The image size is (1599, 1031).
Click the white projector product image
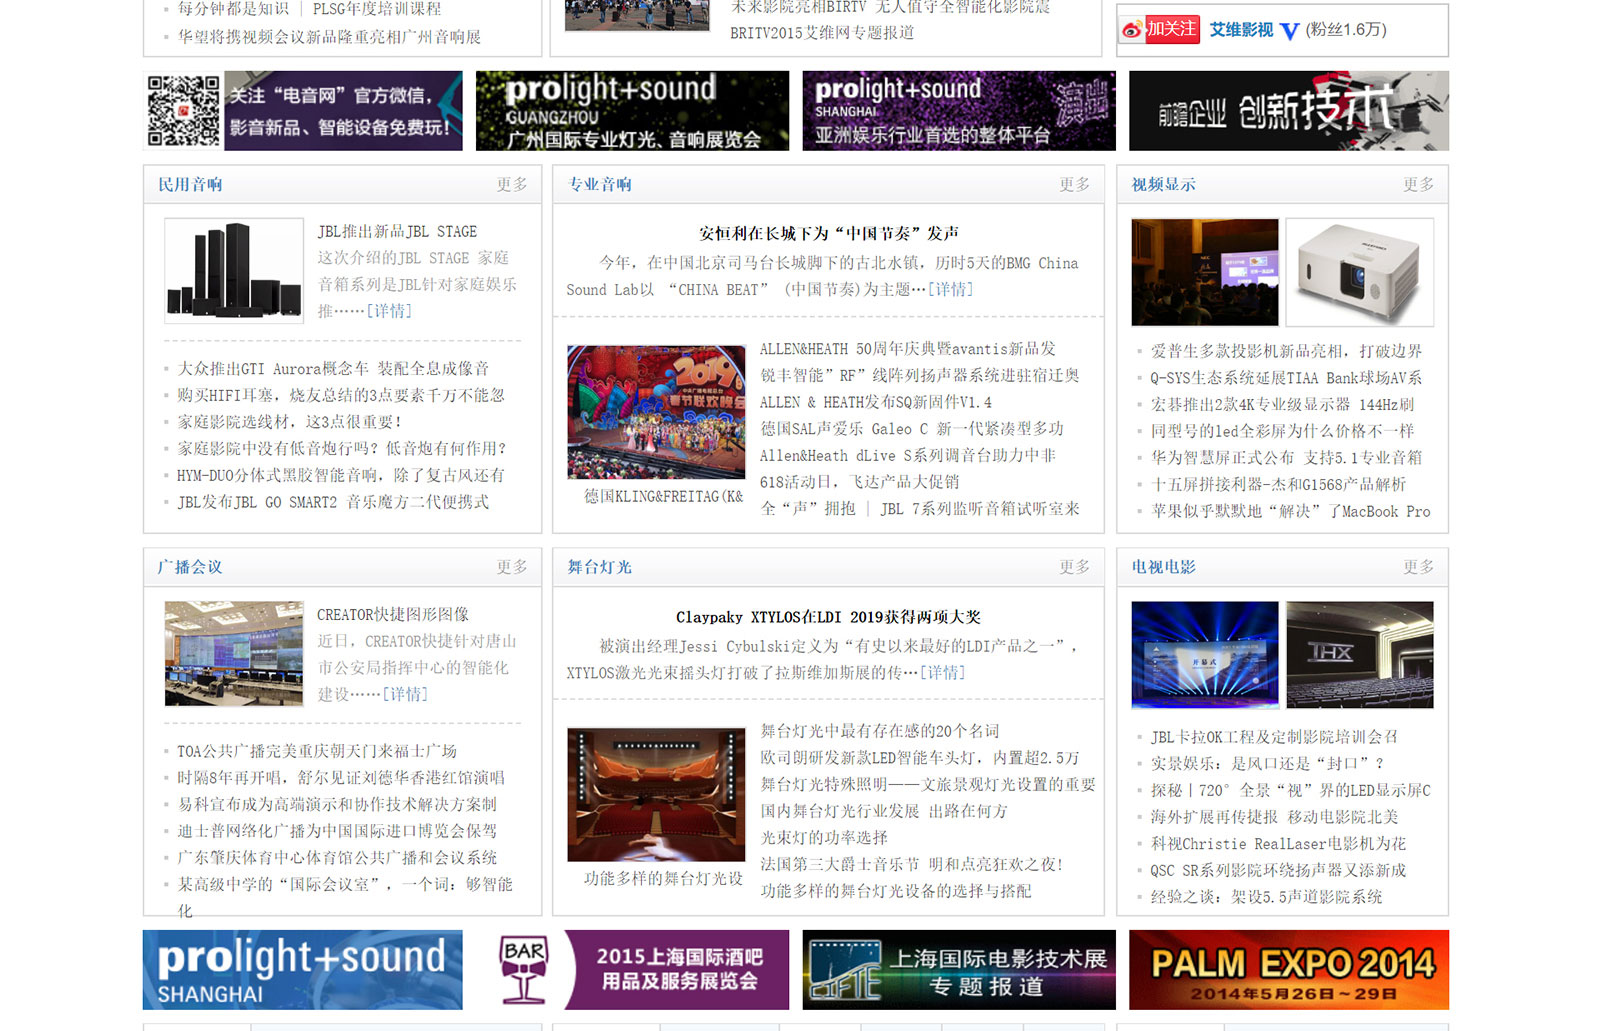(x=1359, y=272)
